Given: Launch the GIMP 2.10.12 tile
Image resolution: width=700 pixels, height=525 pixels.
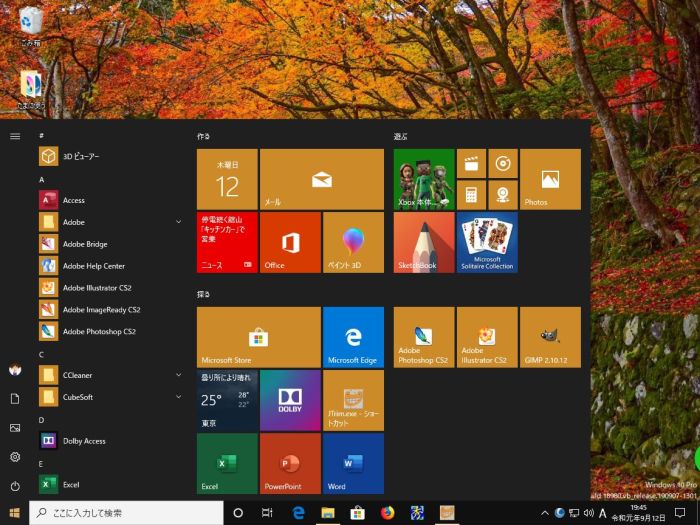Looking at the screenshot, I should click(x=549, y=337).
